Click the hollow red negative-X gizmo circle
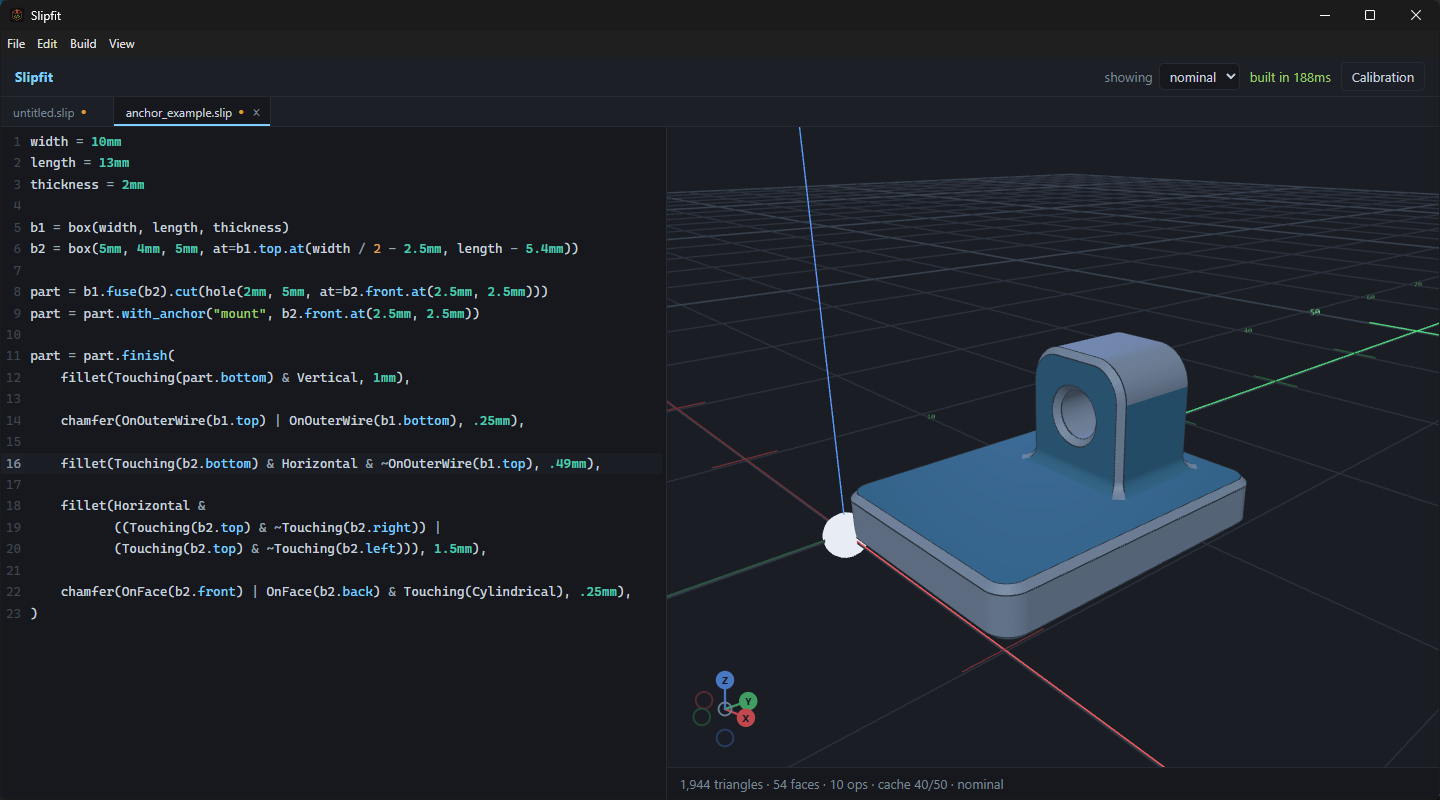The height and width of the screenshot is (800, 1440). (704, 700)
